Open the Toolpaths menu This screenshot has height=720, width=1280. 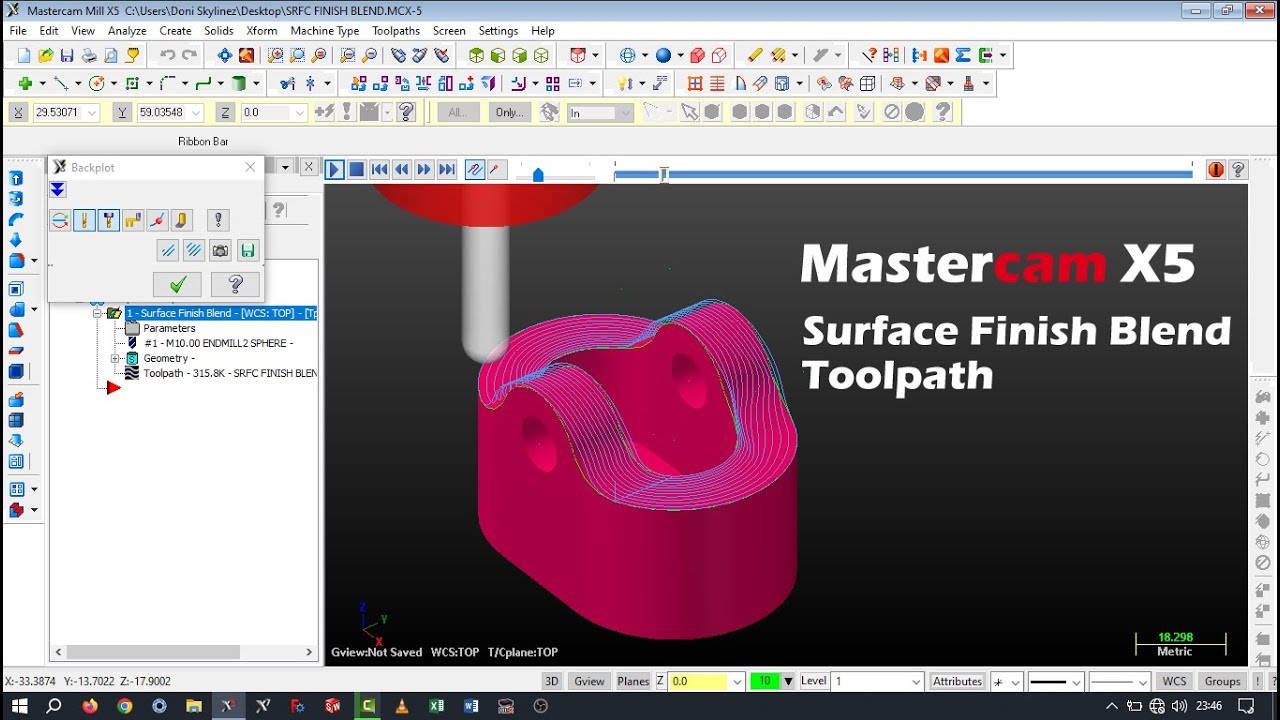(396, 31)
